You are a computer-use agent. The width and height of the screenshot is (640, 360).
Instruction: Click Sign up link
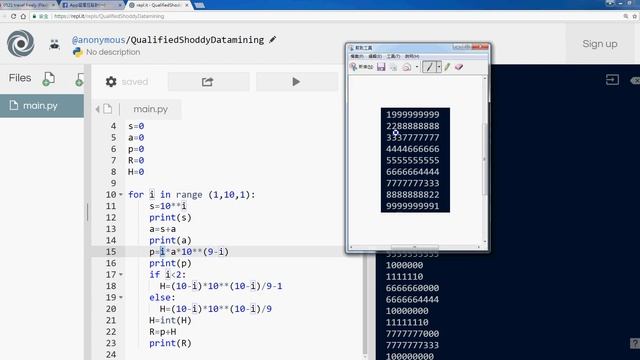(x=600, y=44)
